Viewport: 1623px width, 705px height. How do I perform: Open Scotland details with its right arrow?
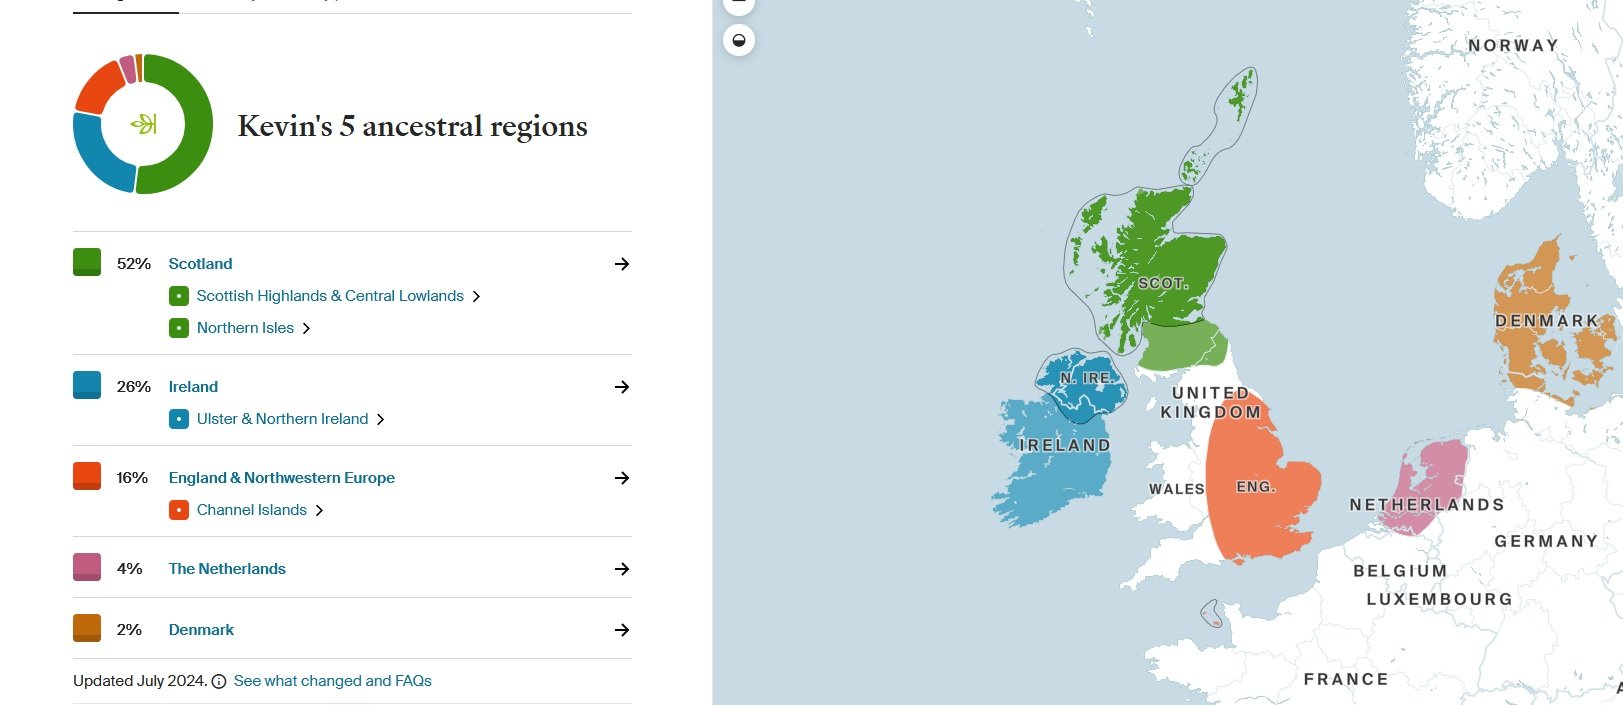622,264
